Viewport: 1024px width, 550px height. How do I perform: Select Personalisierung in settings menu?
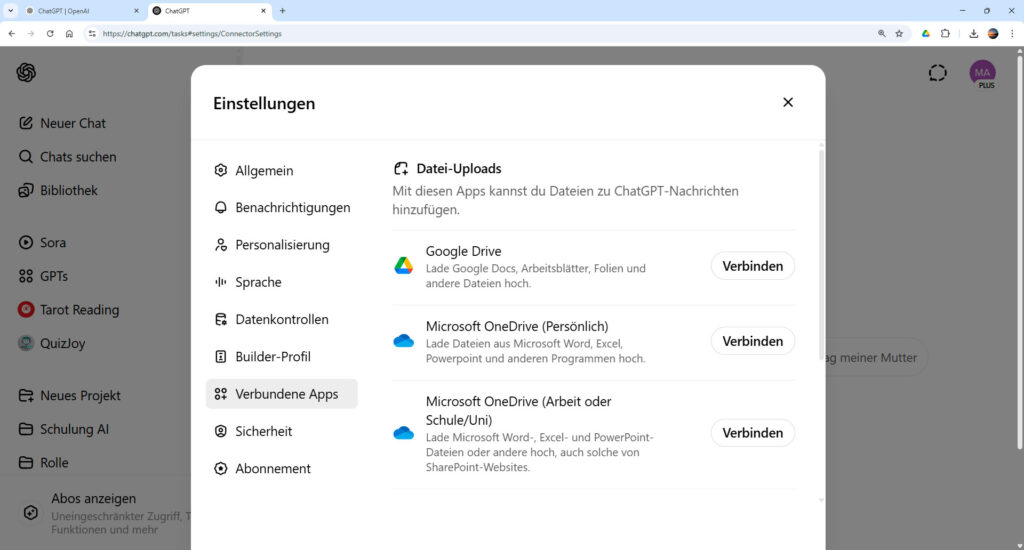(x=281, y=245)
